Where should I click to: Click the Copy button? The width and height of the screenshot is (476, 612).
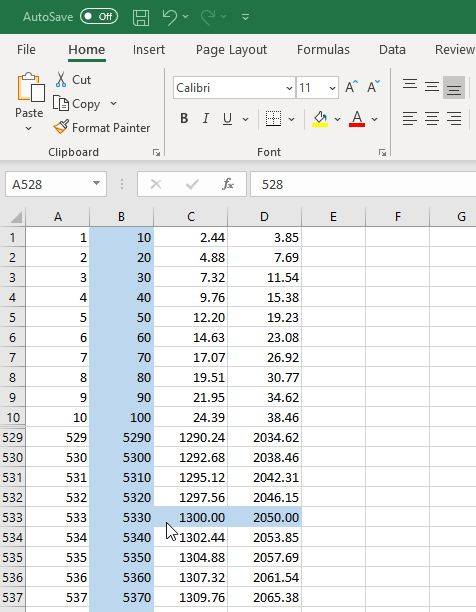tap(77, 104)
